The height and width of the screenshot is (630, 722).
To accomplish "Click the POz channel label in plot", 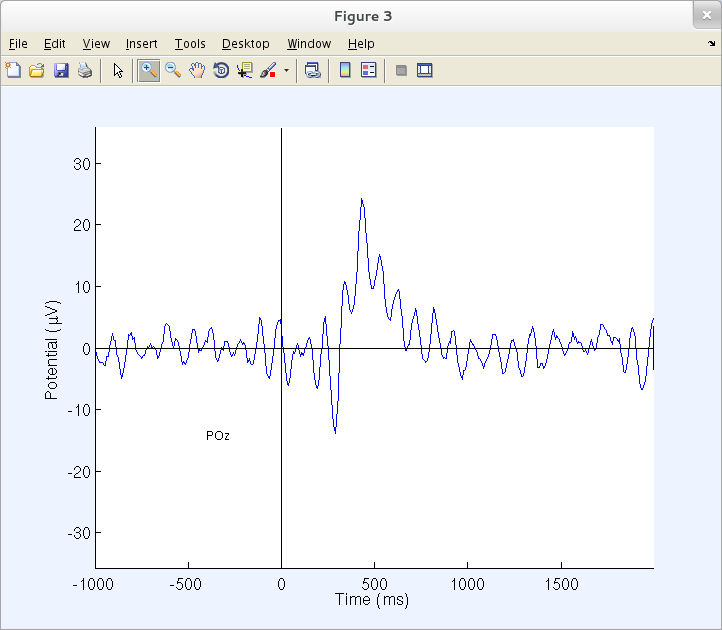I will [218, 436].
